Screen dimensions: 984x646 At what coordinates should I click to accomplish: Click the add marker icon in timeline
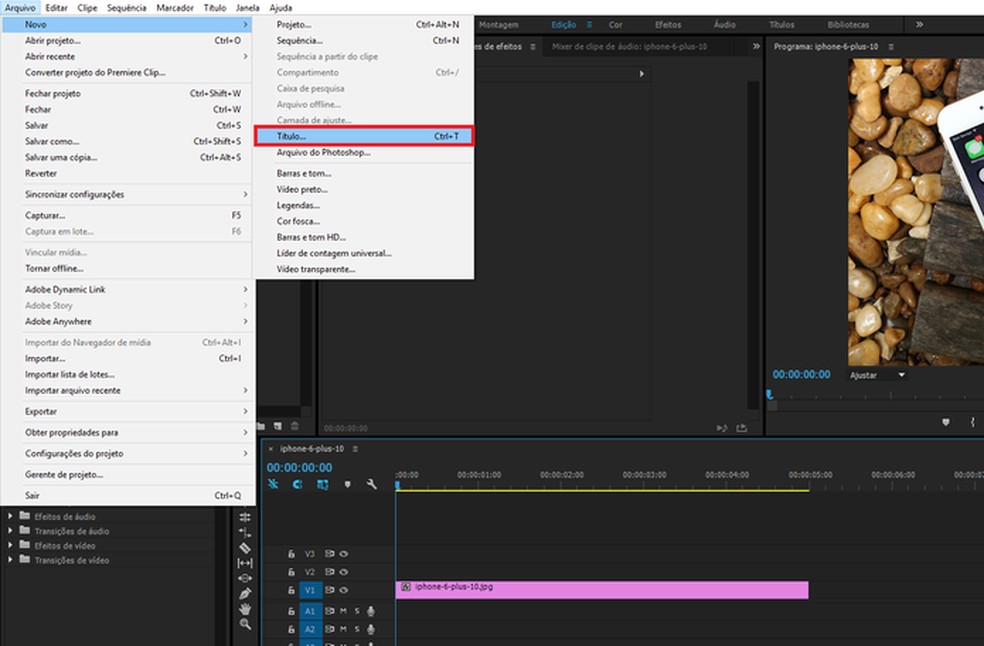click(x=348, y=485)
